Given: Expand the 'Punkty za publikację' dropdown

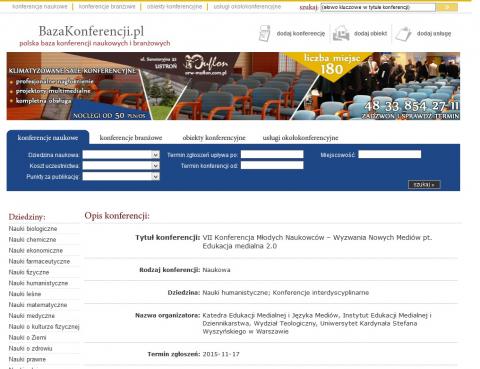Looking at the screenshot, I should point(121,177).
